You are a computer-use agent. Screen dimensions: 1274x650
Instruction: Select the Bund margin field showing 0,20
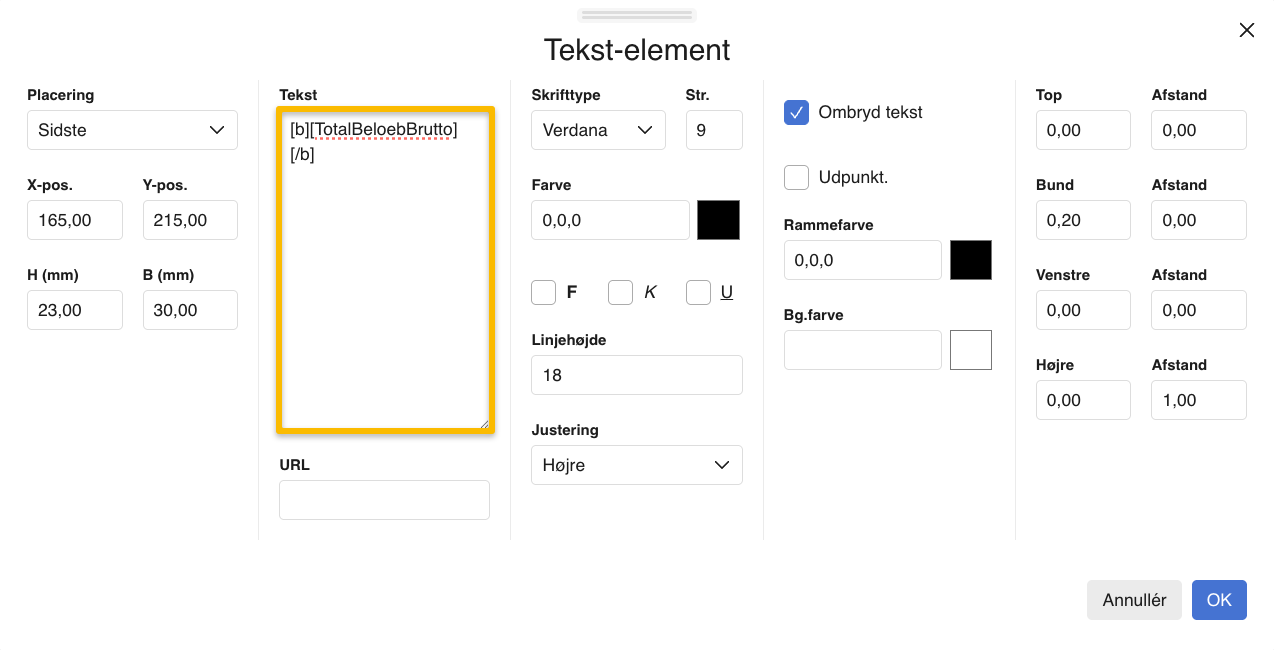tap(1083, 220)
